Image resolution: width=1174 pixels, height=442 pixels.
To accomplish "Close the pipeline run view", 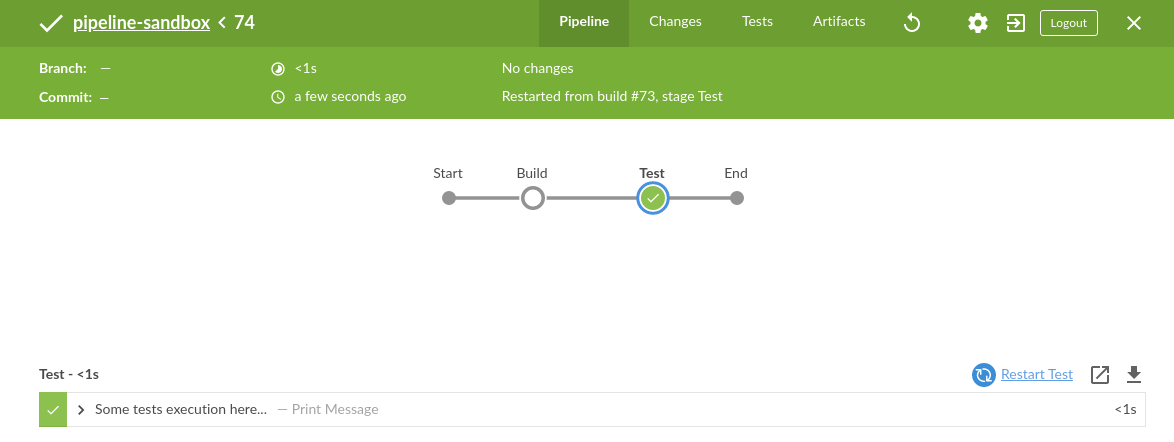I will coord(1134,23).
